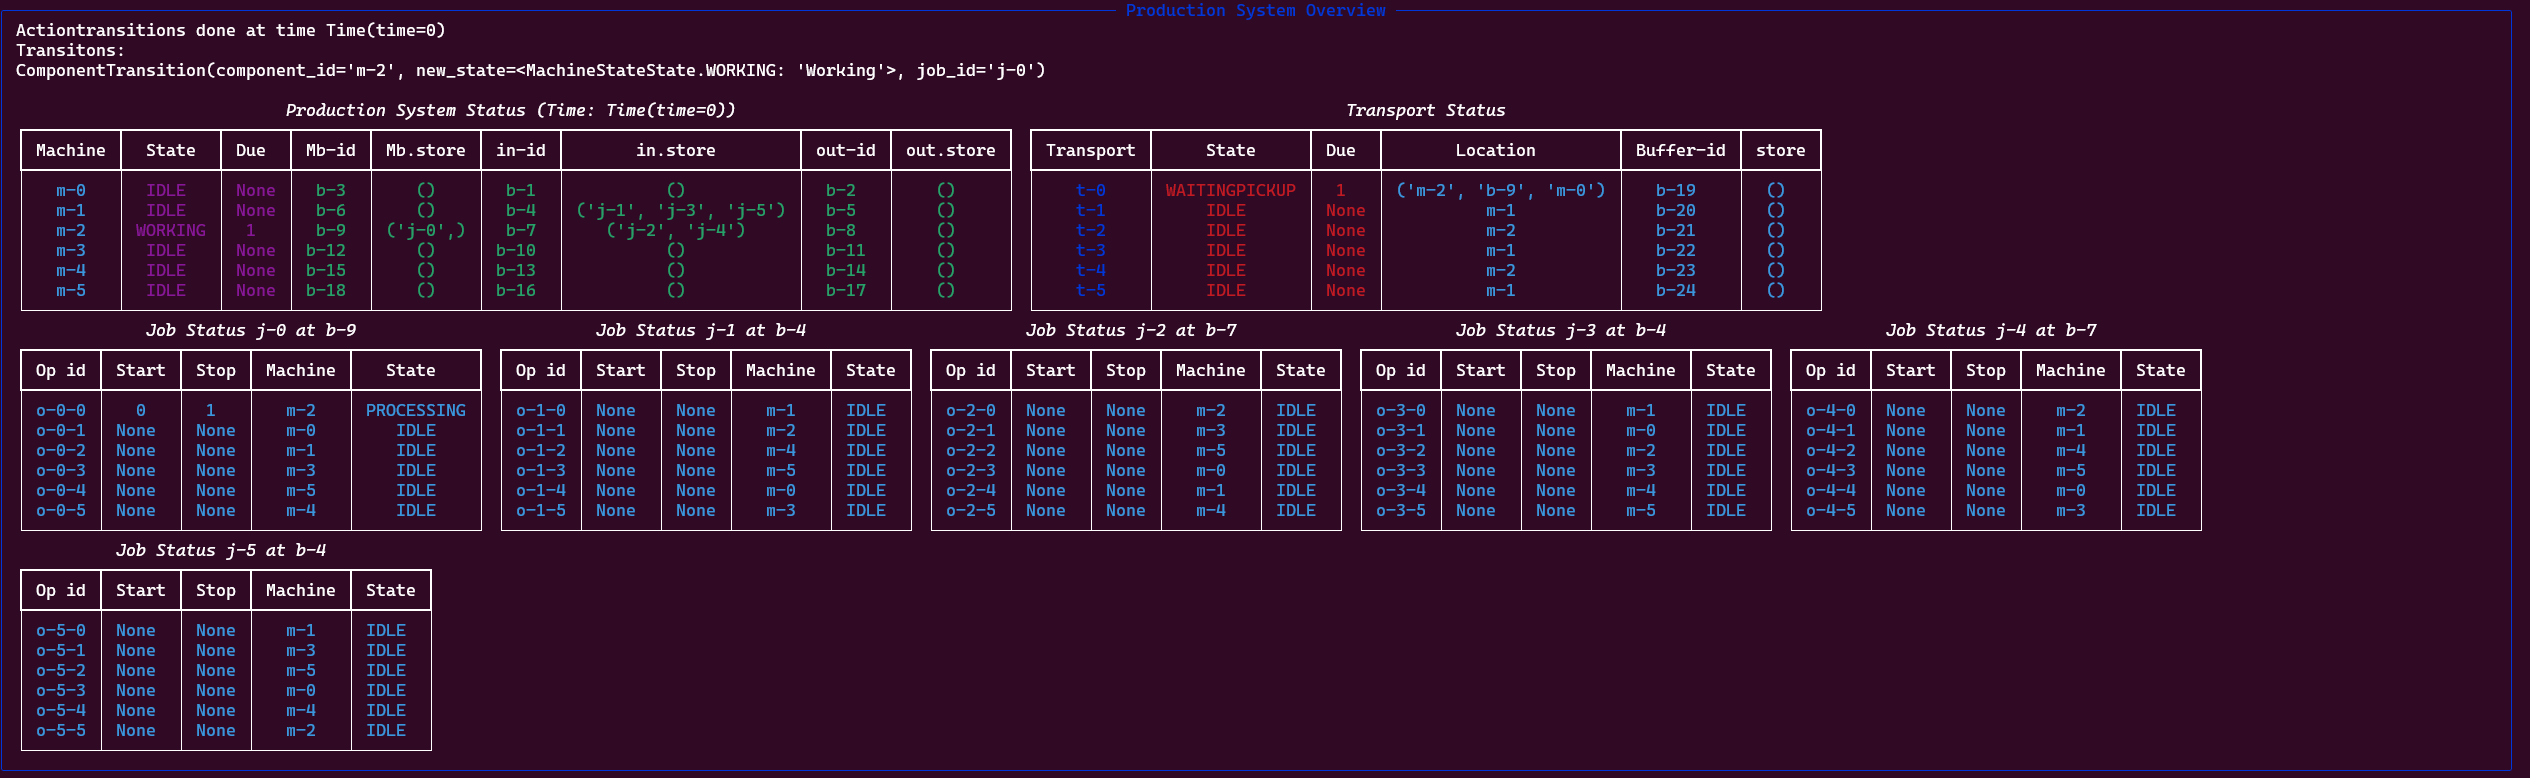Click the 'Mb.store' column header
2530x778 pixels.
click(x=426, y=150)
